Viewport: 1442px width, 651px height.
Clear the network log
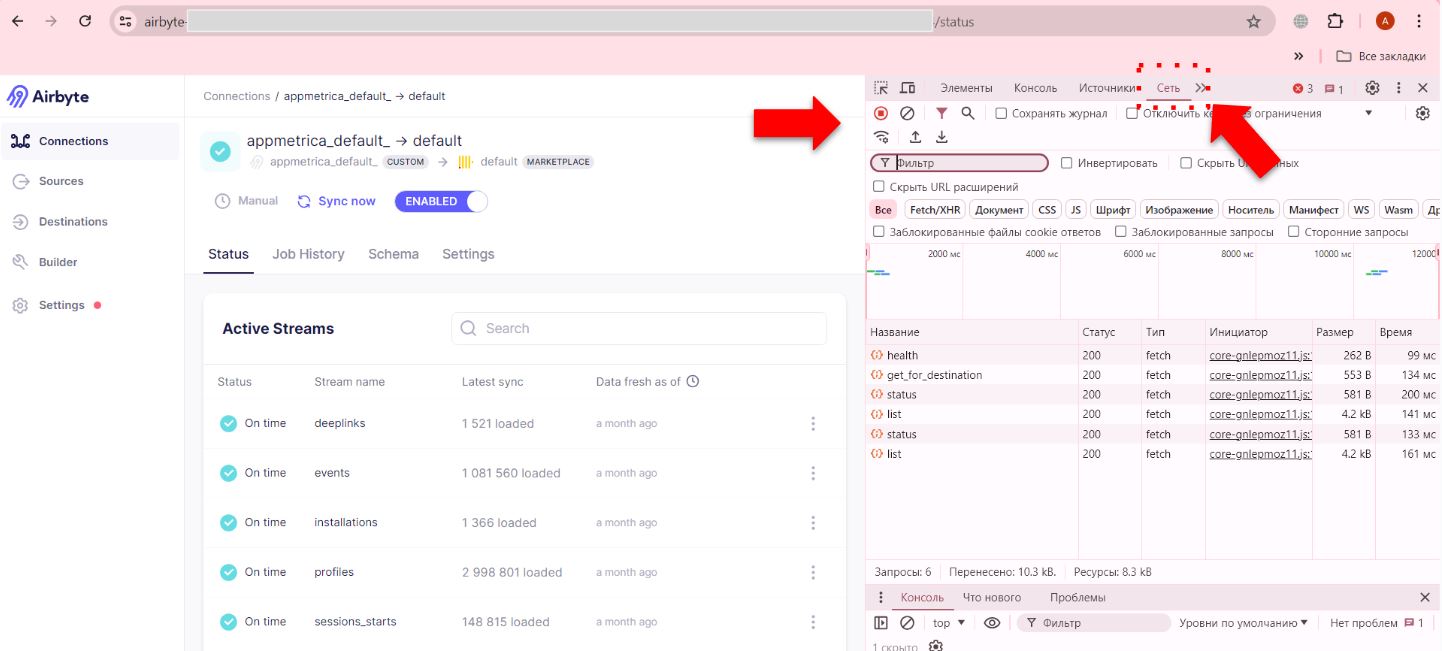coord(907,113)
